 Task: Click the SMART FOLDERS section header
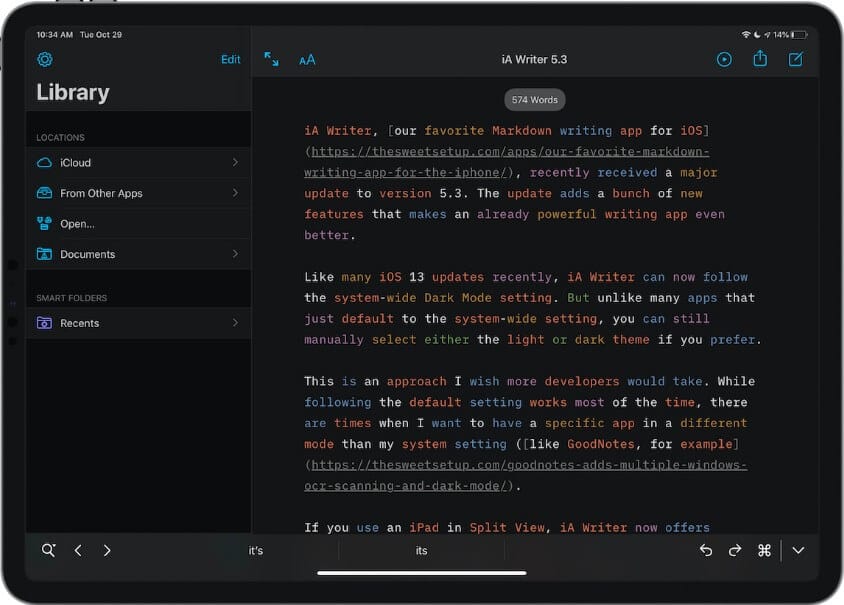coord(72,298)
